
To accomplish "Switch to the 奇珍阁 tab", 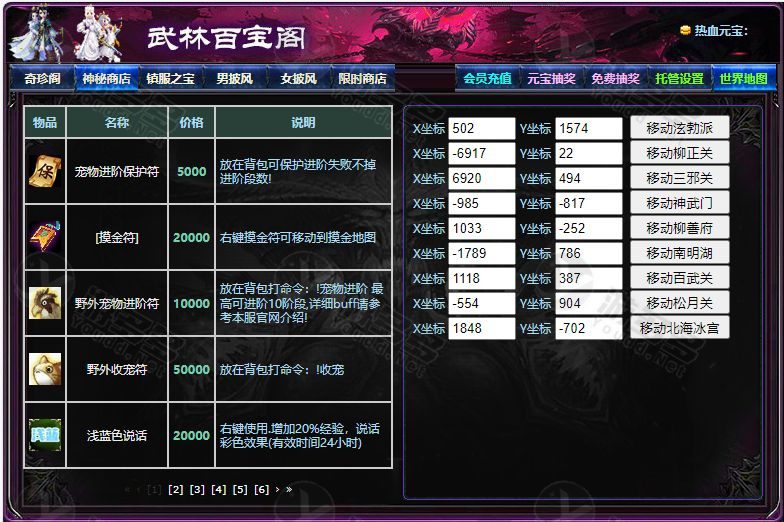I will (42, 79).
